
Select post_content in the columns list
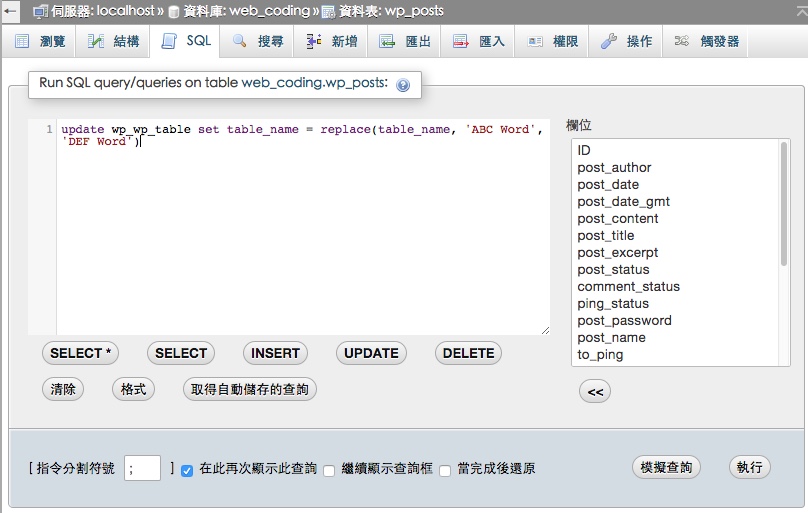coord(618,218)
